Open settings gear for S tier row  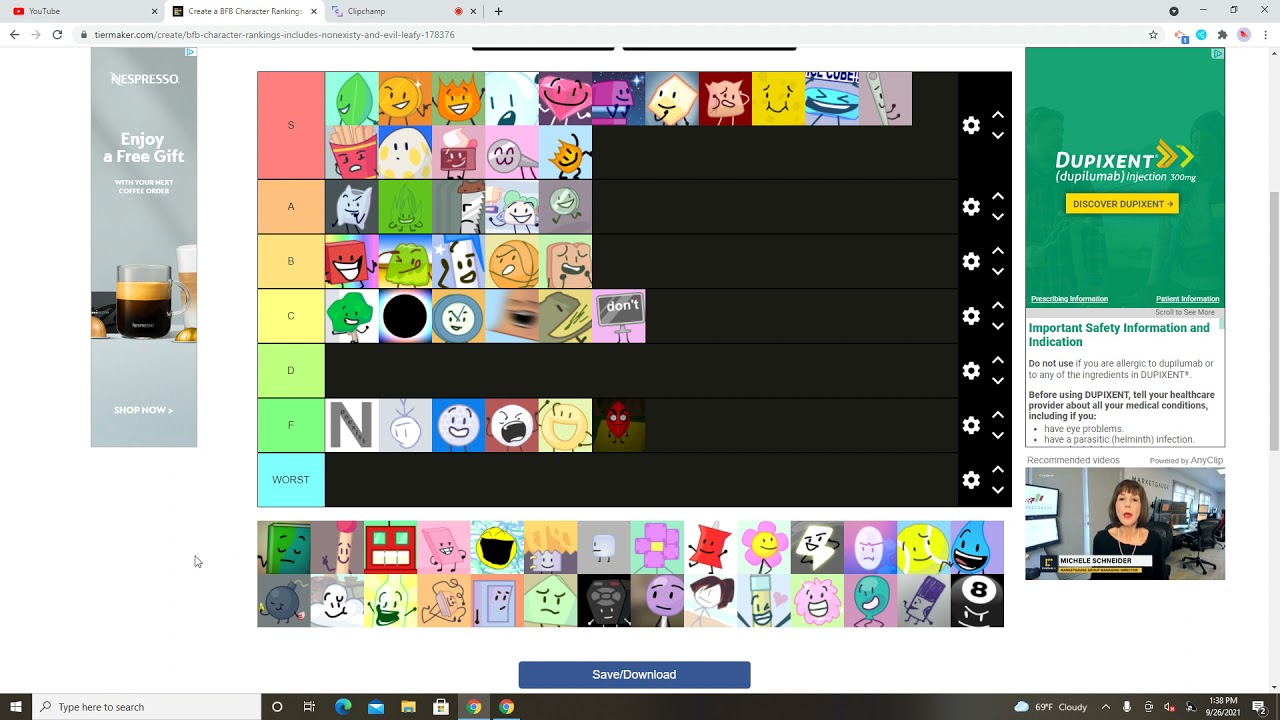(971, 125)
